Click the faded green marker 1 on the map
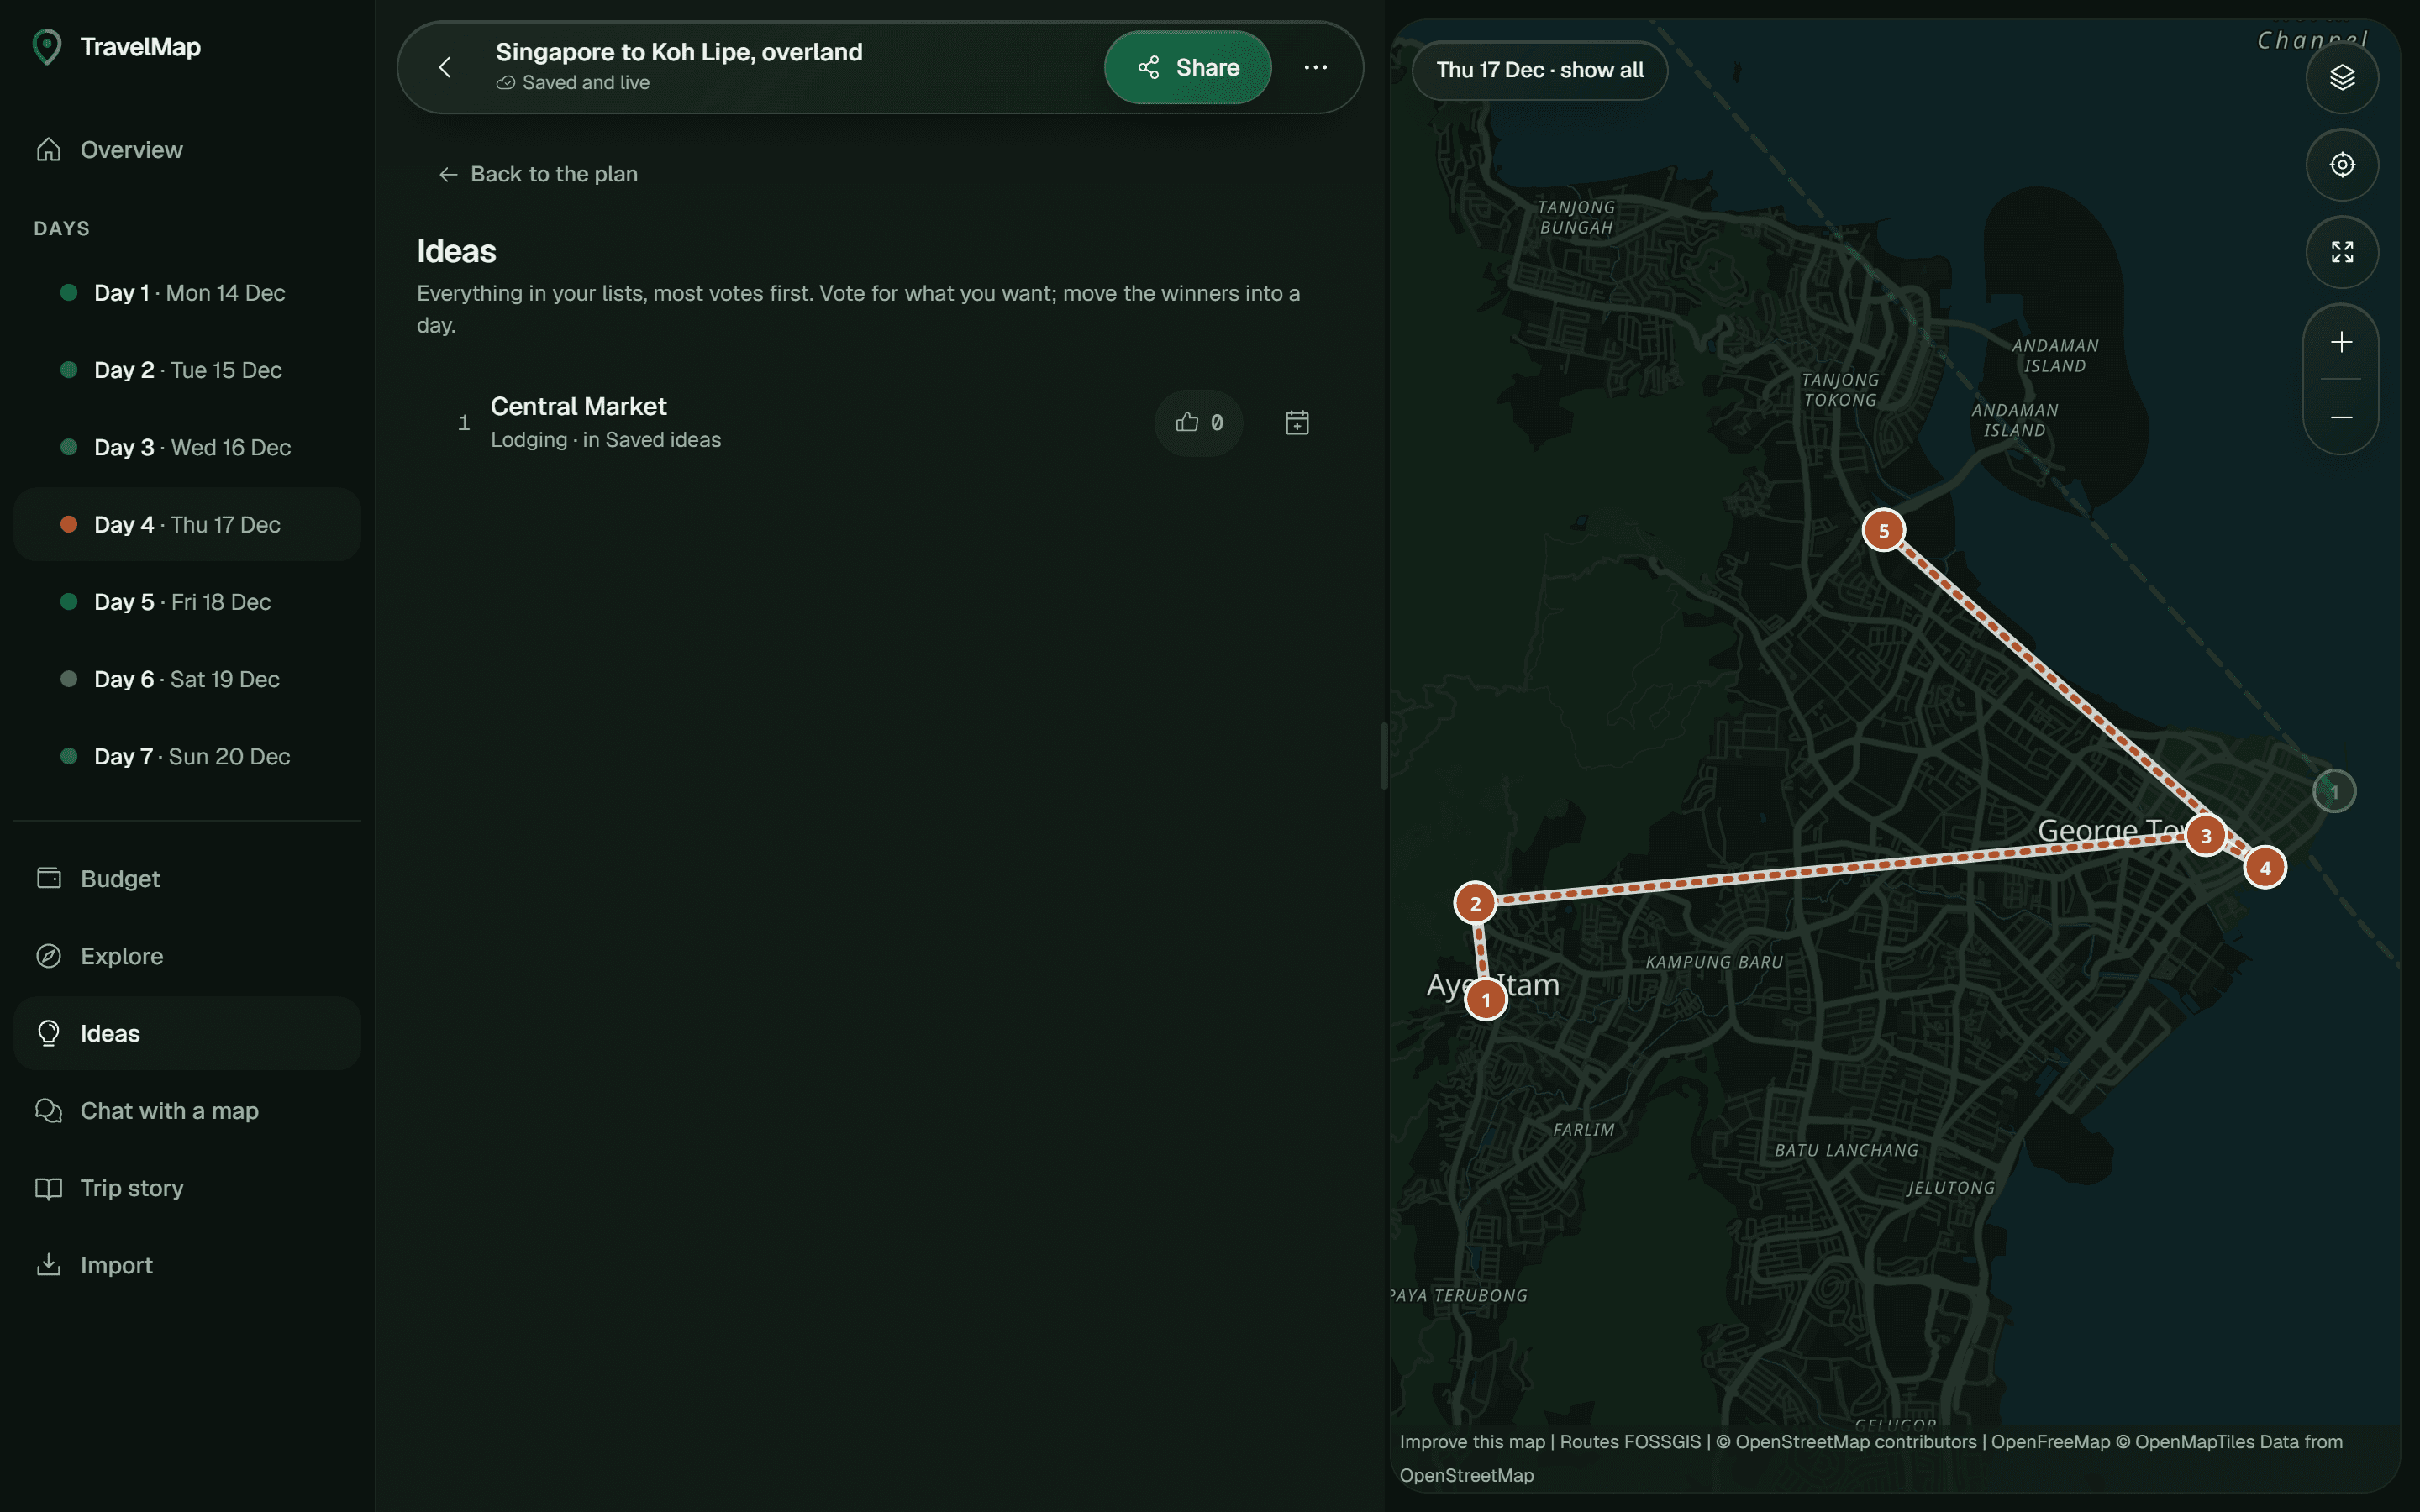The image size is (2420, 1512). coord(2334,792)
